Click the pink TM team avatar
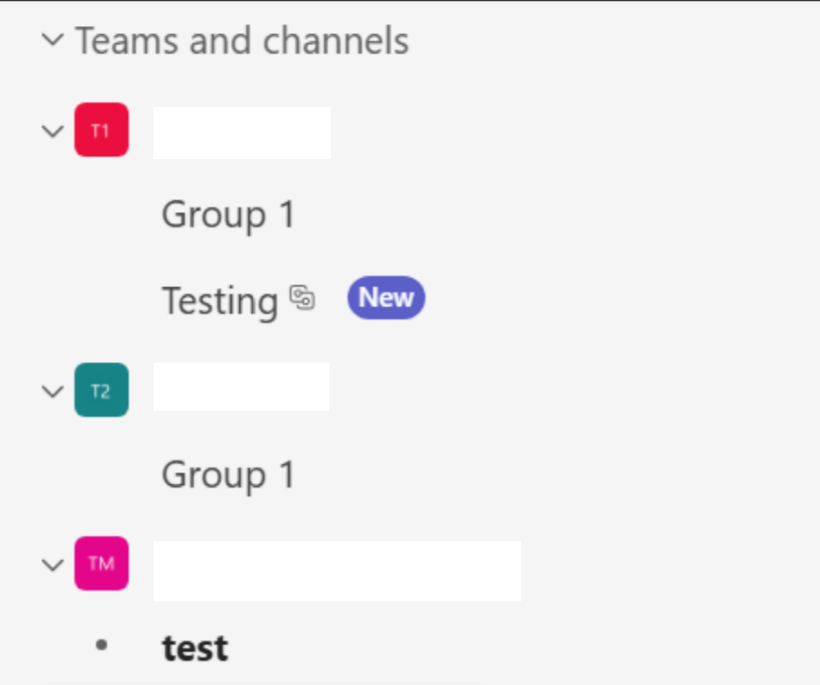Screen dimensions: 820x685 point(101,564)
